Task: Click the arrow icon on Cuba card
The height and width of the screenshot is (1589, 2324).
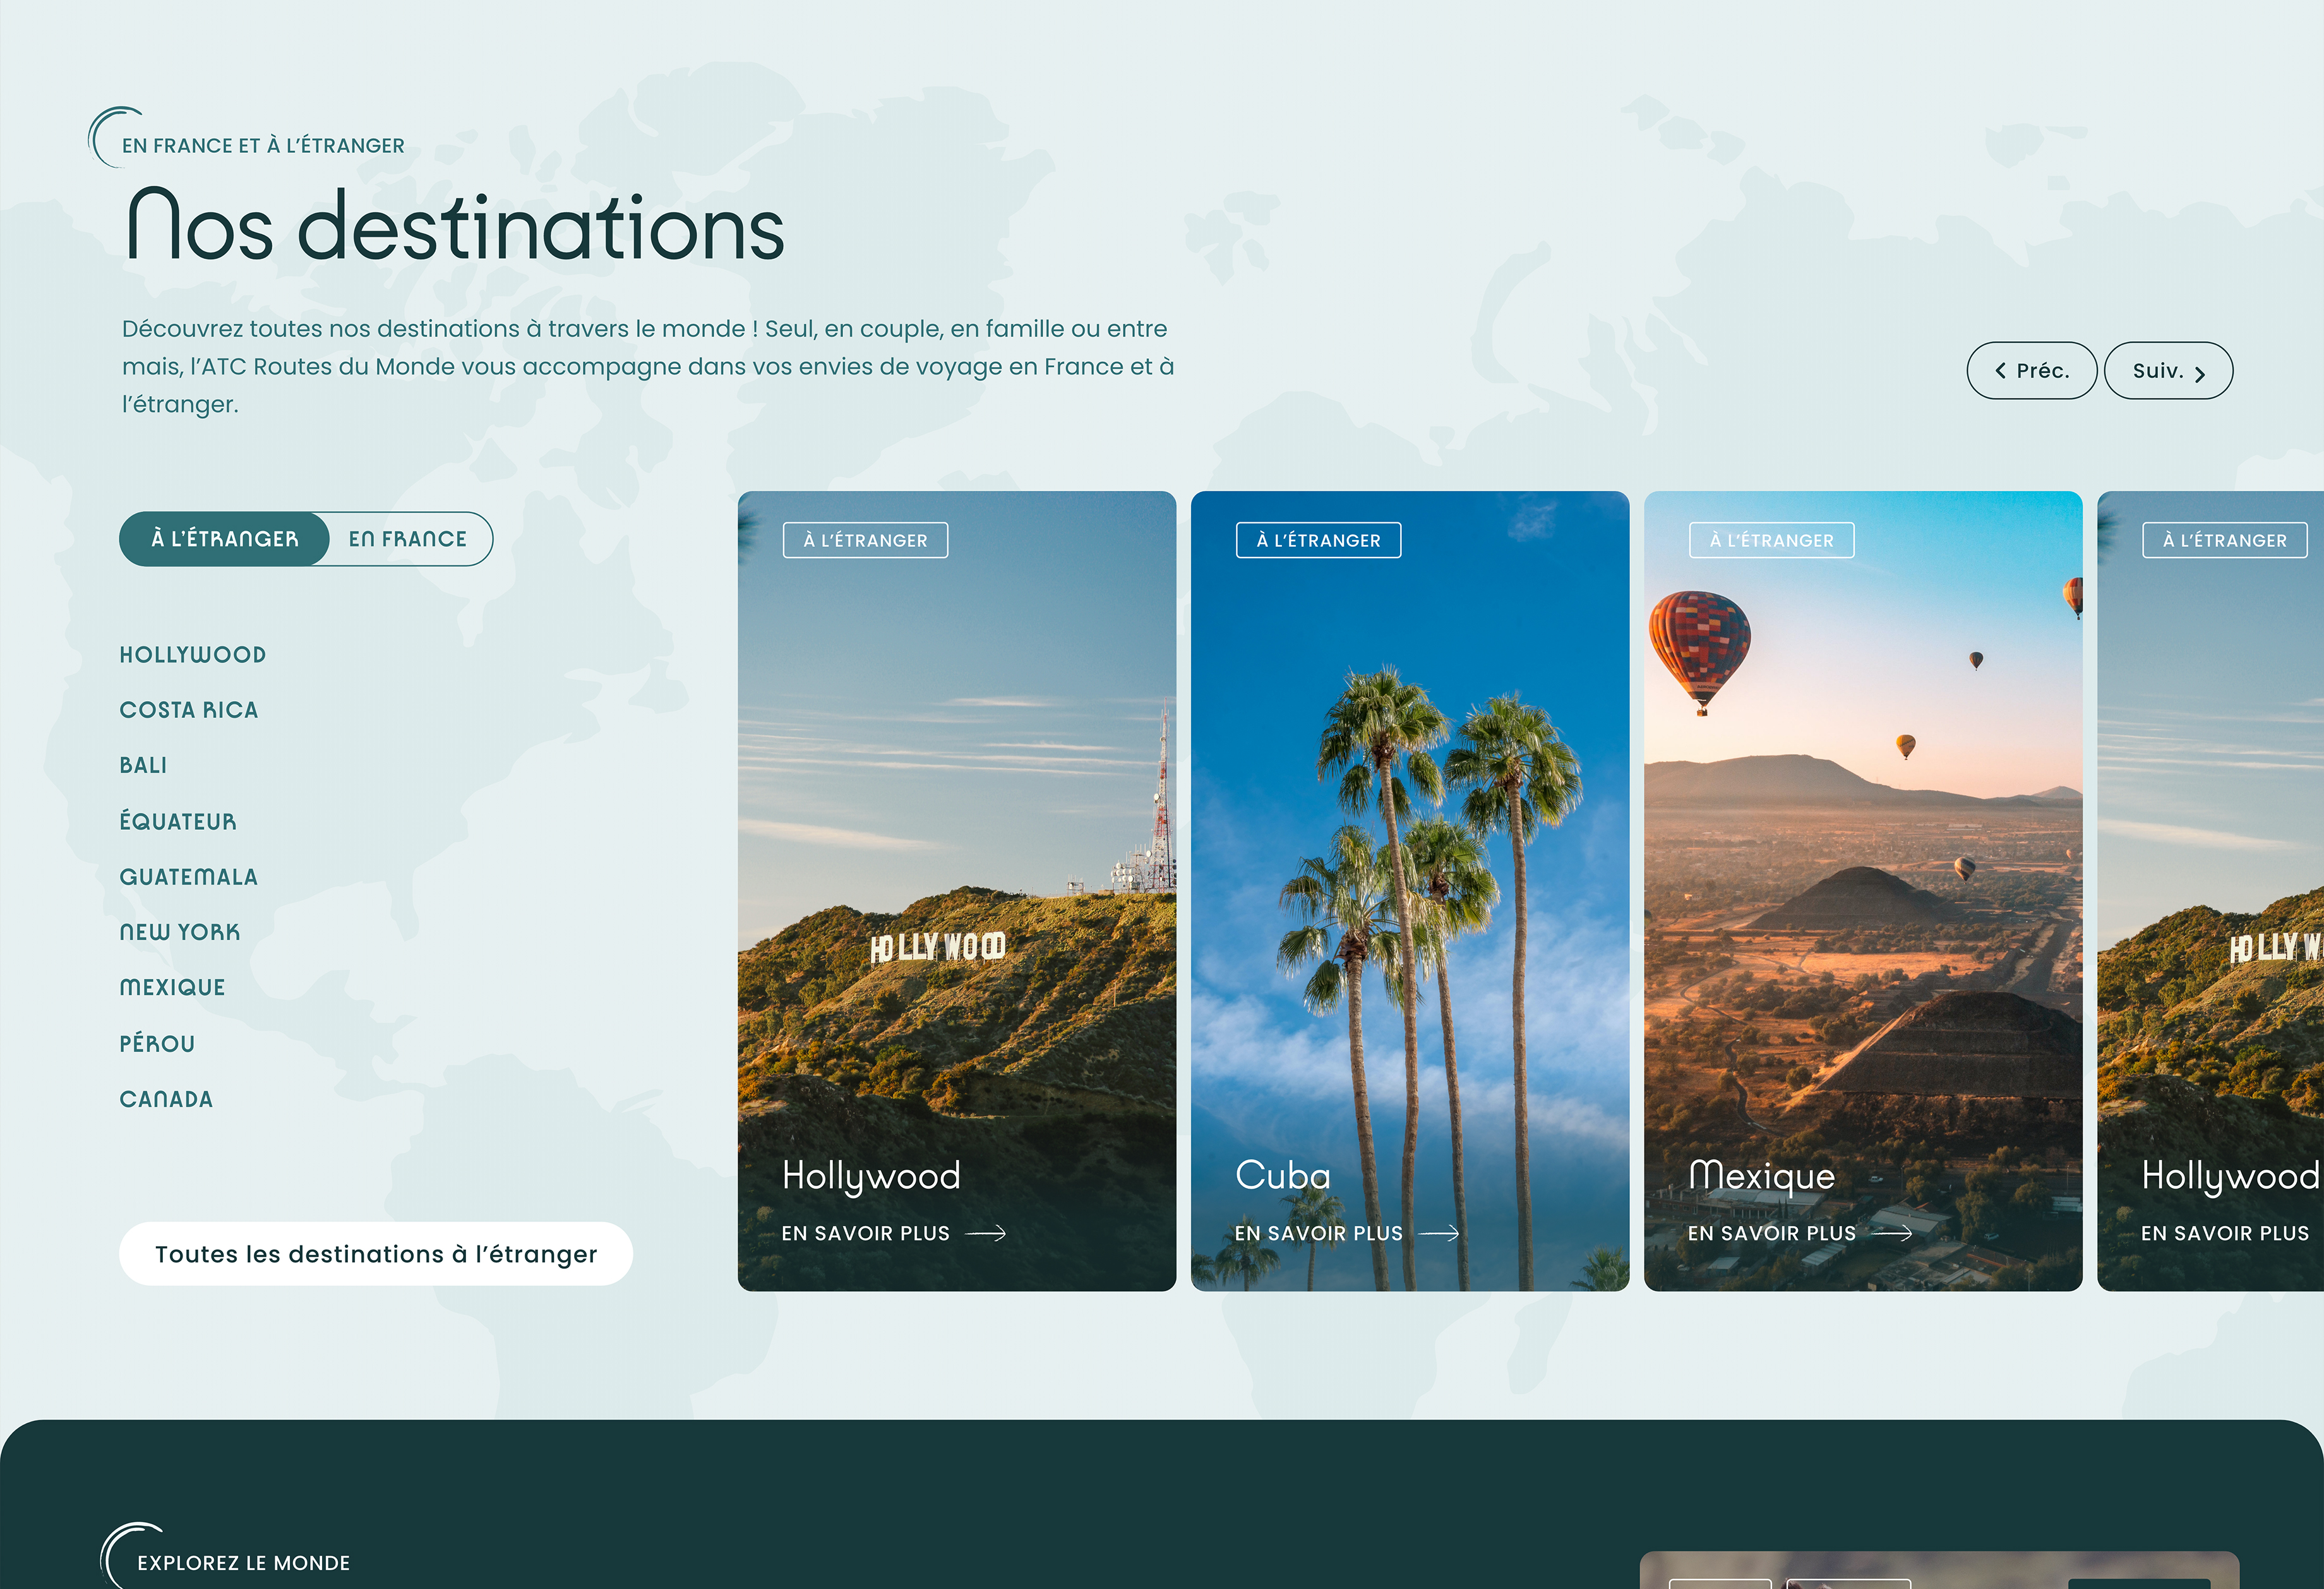Action: (1439, 1234)
